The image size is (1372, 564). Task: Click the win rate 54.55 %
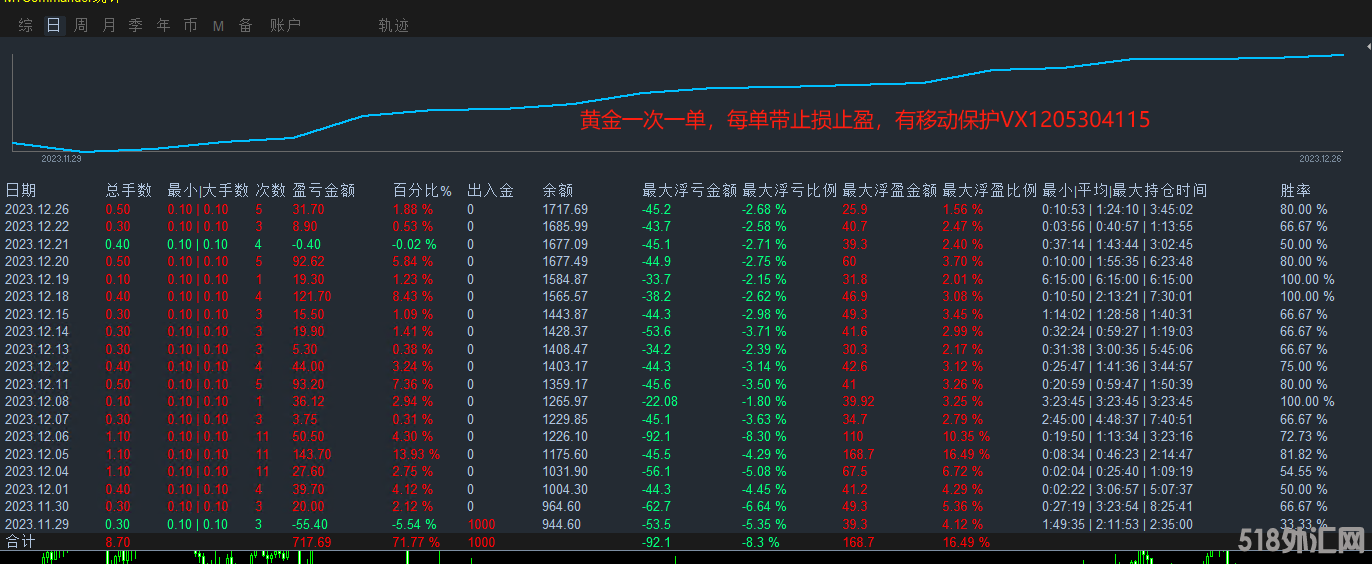click(x=1305, y=471)
